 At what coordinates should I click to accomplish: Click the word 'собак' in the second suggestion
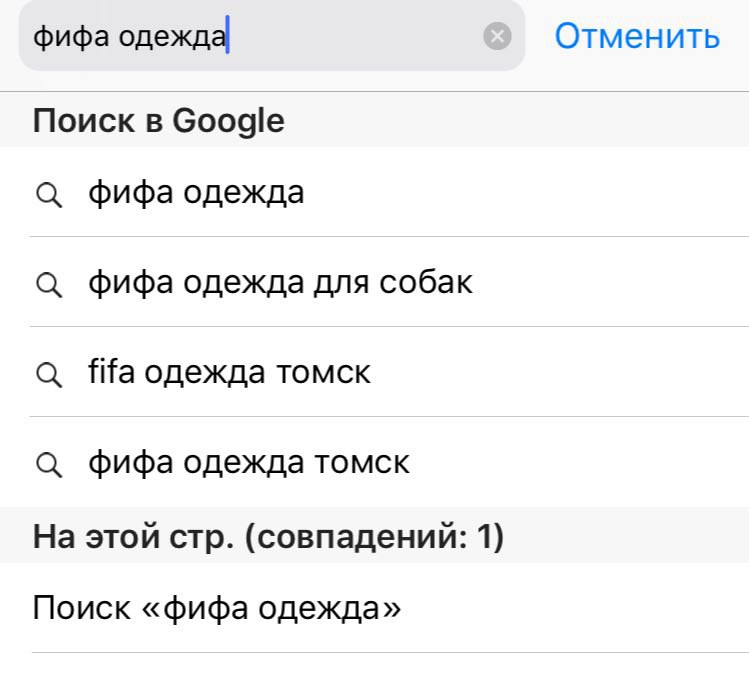click(x=426, y=282)
